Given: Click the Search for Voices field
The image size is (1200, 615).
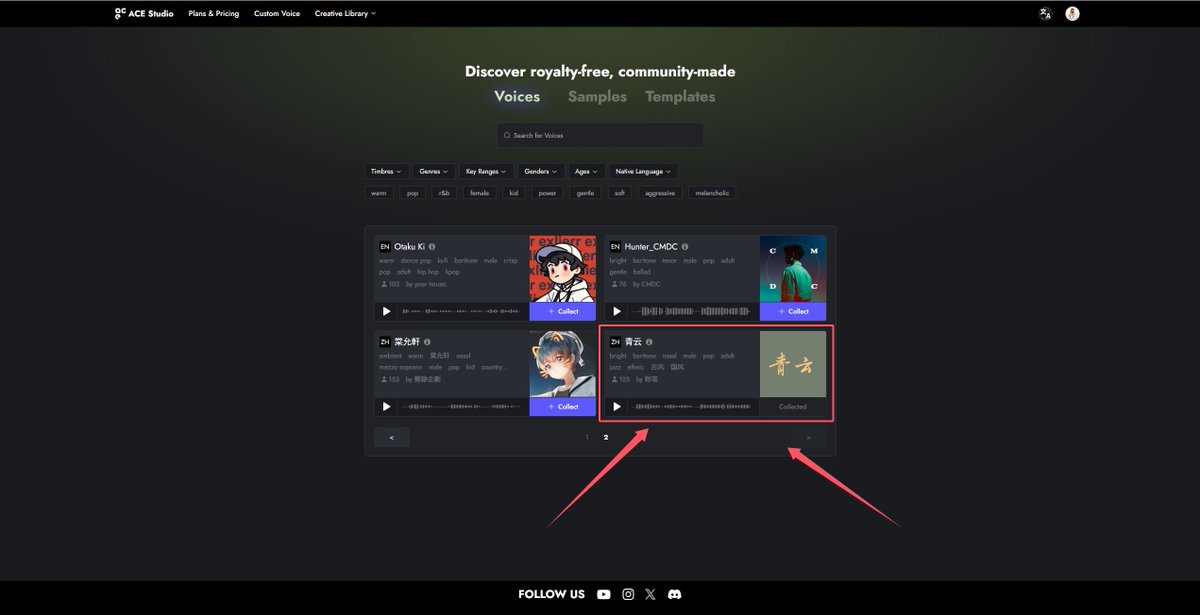Looking at the screenshot, I should point(600,135).
